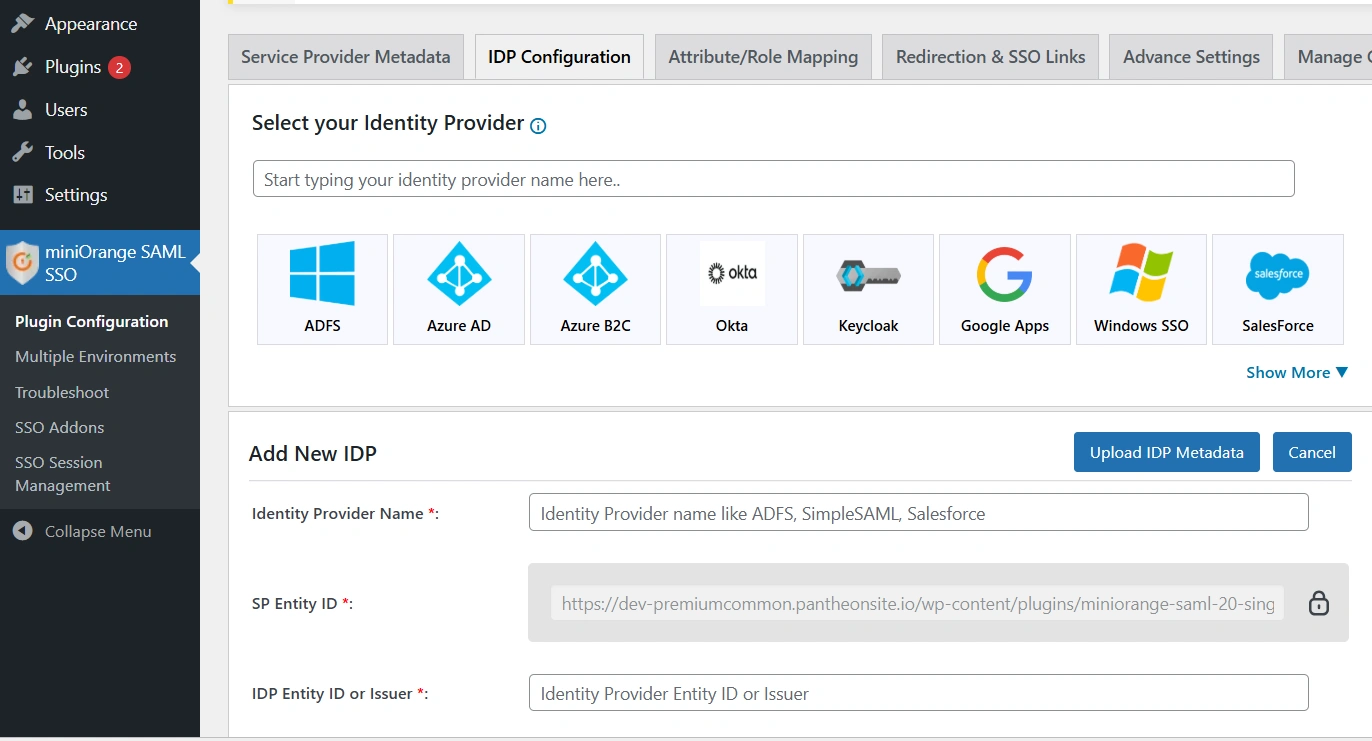
Task: Open the Attribute/Role Mapping tab
Action: [x=763, y=57]
